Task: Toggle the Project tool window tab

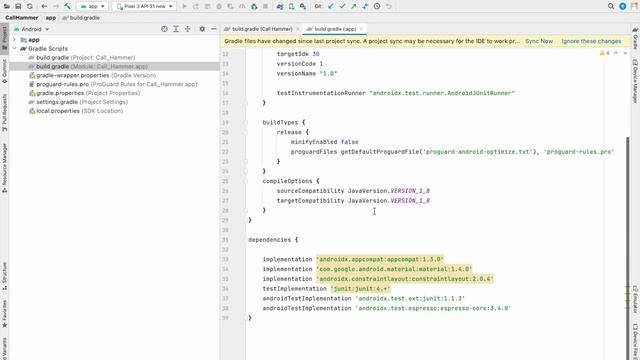Action: click(4, 38)
